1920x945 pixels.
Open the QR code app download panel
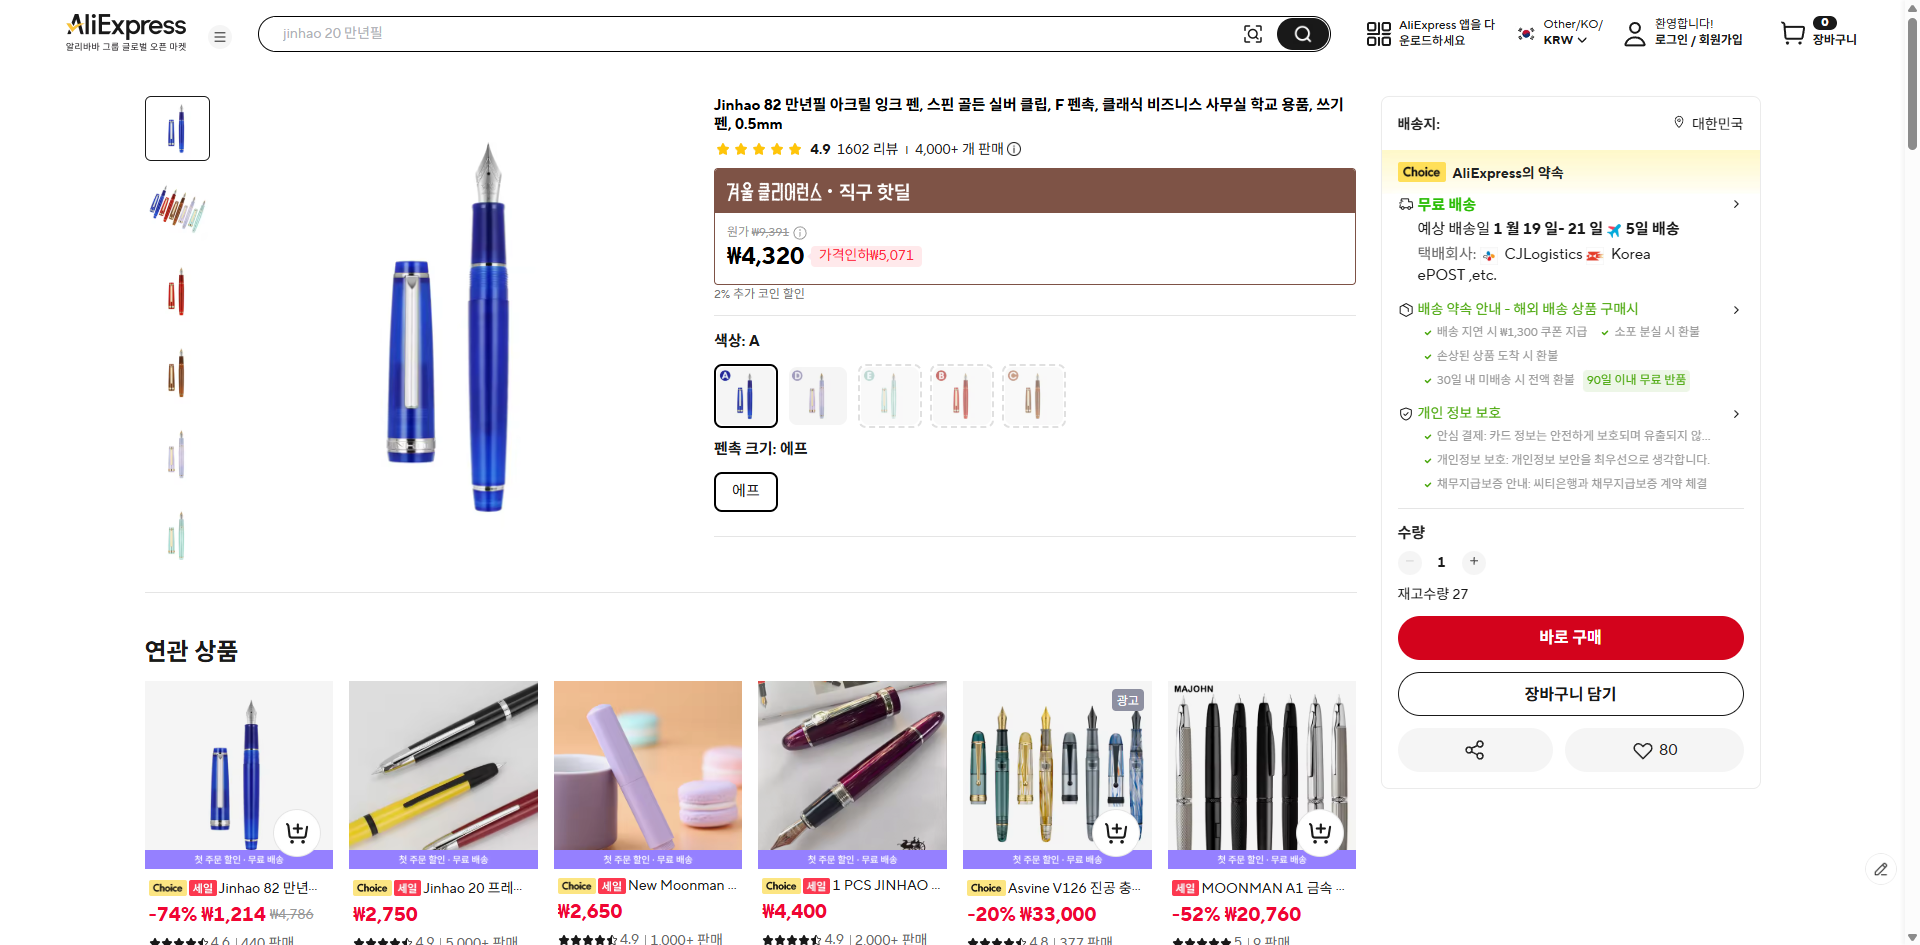coord(1378,33)
